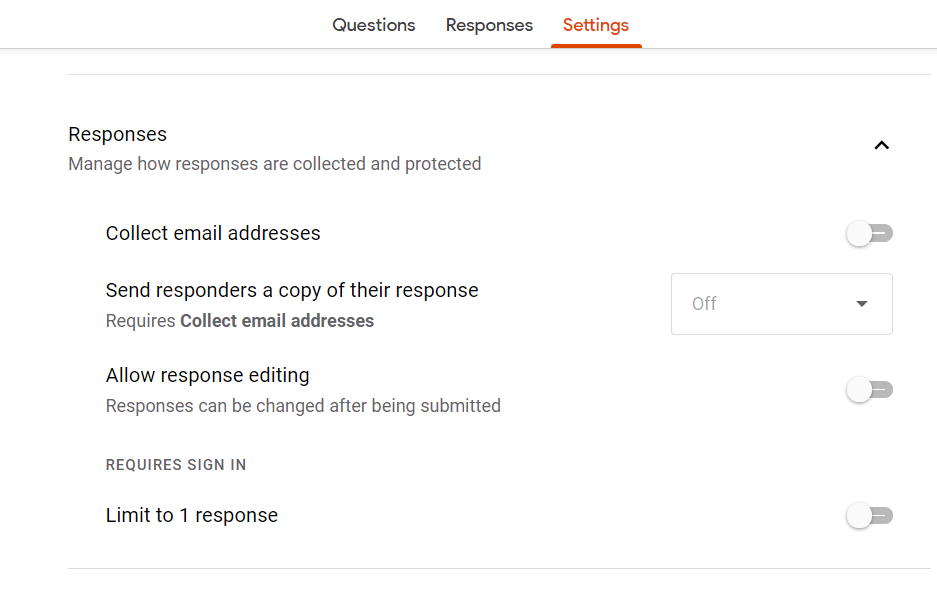Click 'Send responders a copy of their response' label
The image size is (937, 611).
[292, 290]
